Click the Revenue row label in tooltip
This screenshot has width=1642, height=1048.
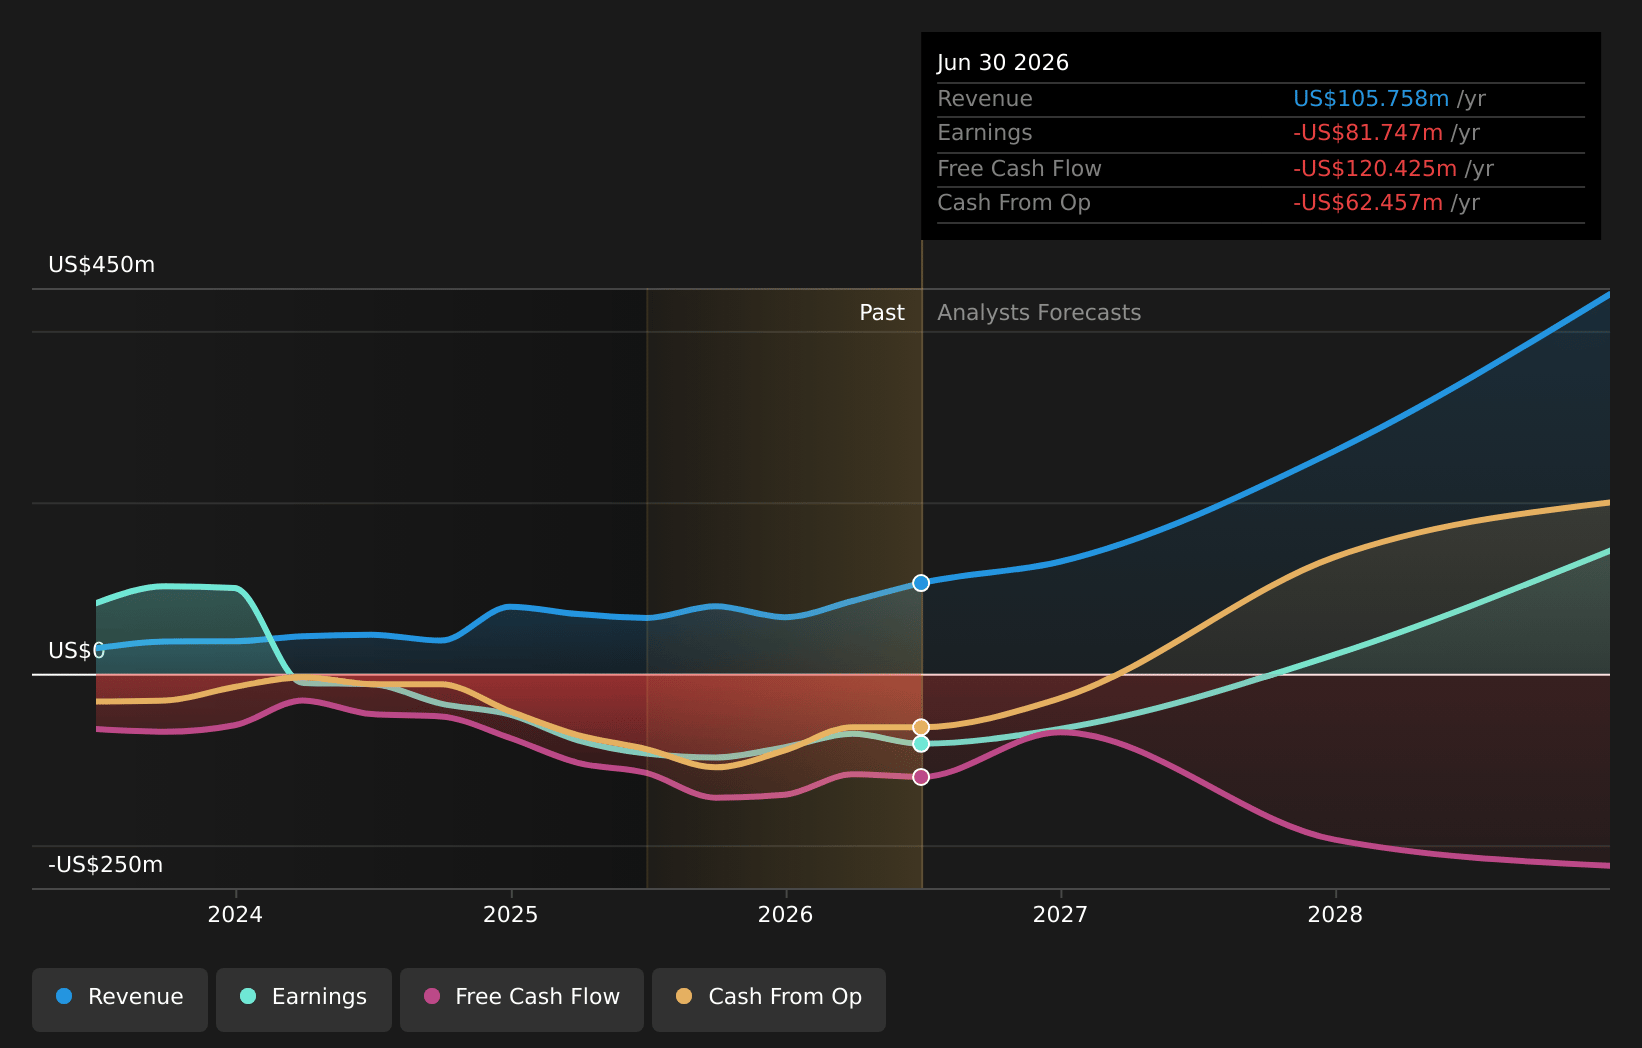click(x=985, y=99)
